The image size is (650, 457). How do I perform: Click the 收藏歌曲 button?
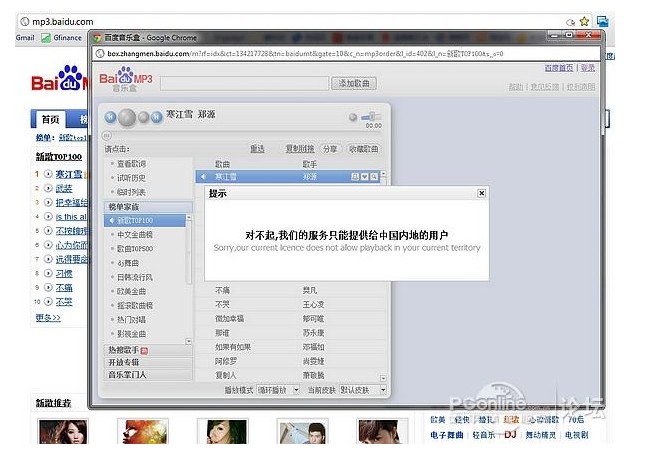(364, 149)
